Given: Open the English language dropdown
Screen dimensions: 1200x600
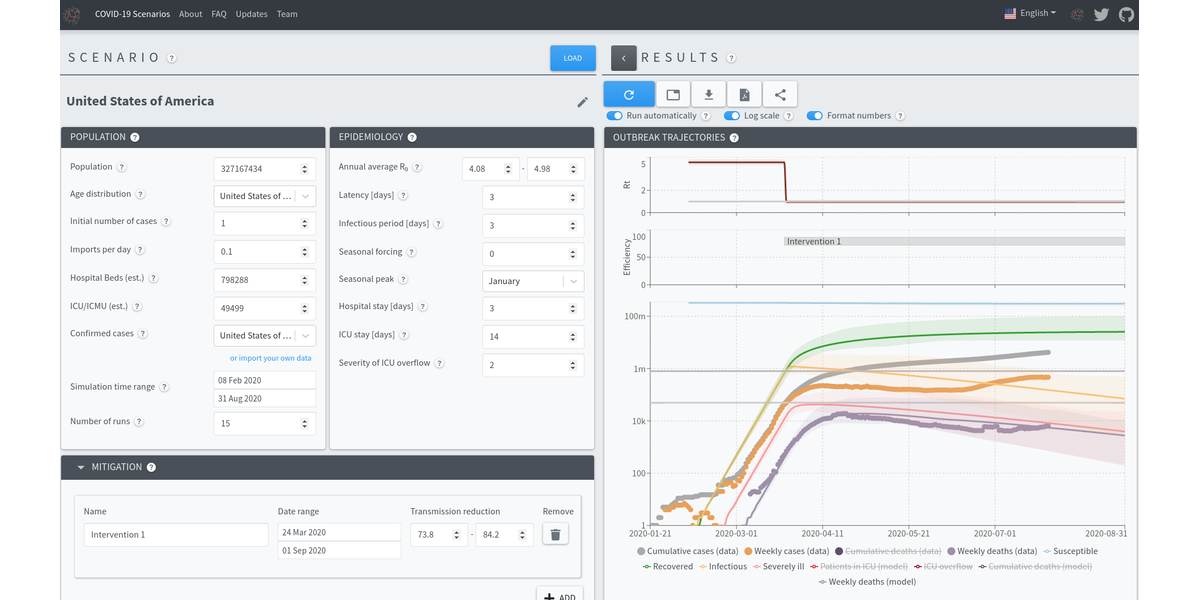Looking at the screenshot, I should (x=1029, y=14).
